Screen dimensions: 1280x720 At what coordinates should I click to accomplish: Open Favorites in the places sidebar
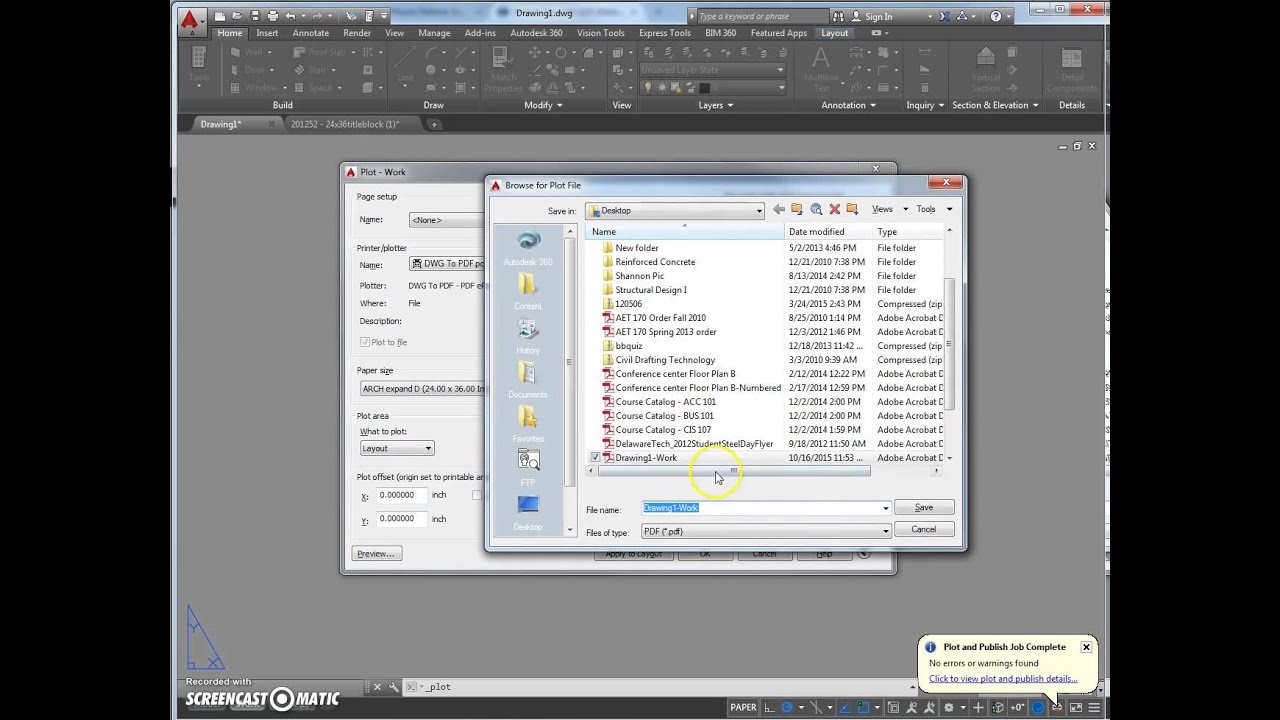point(528,424)
